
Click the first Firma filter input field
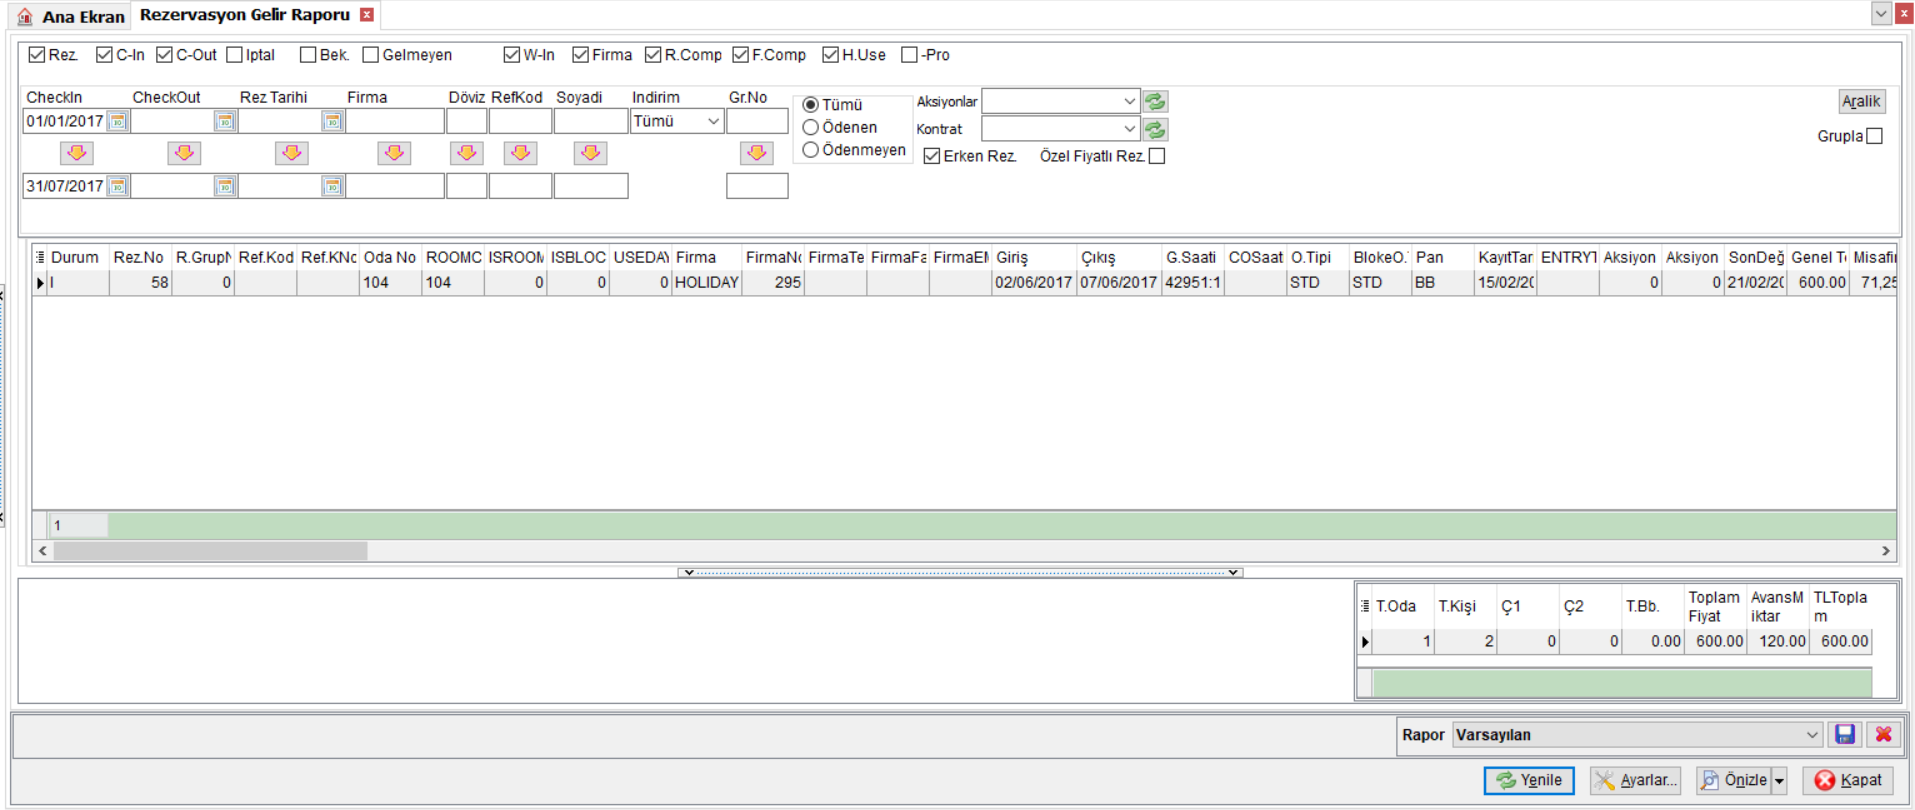[395, 121]
